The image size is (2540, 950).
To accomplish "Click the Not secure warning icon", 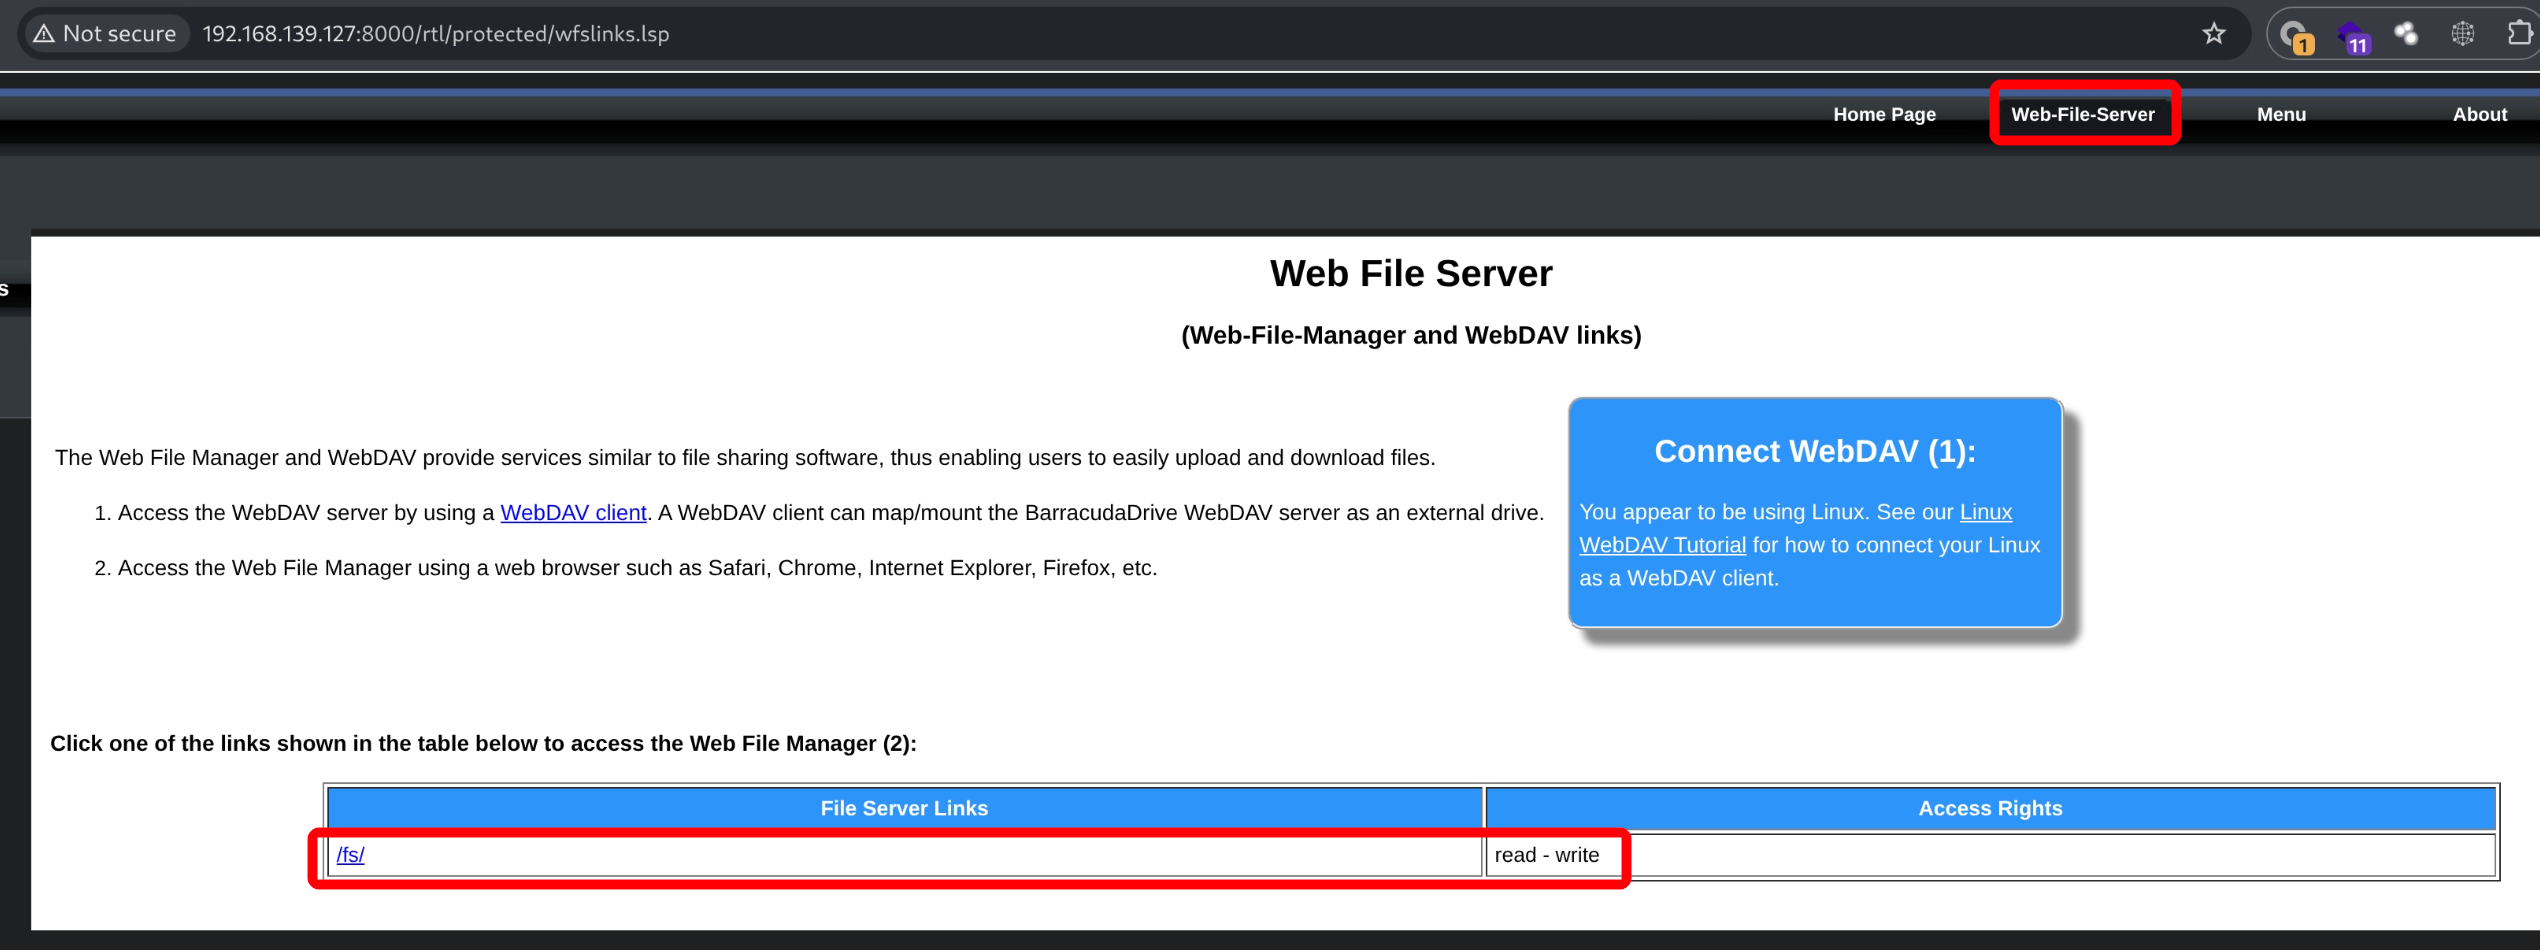I will coord(44,34).
